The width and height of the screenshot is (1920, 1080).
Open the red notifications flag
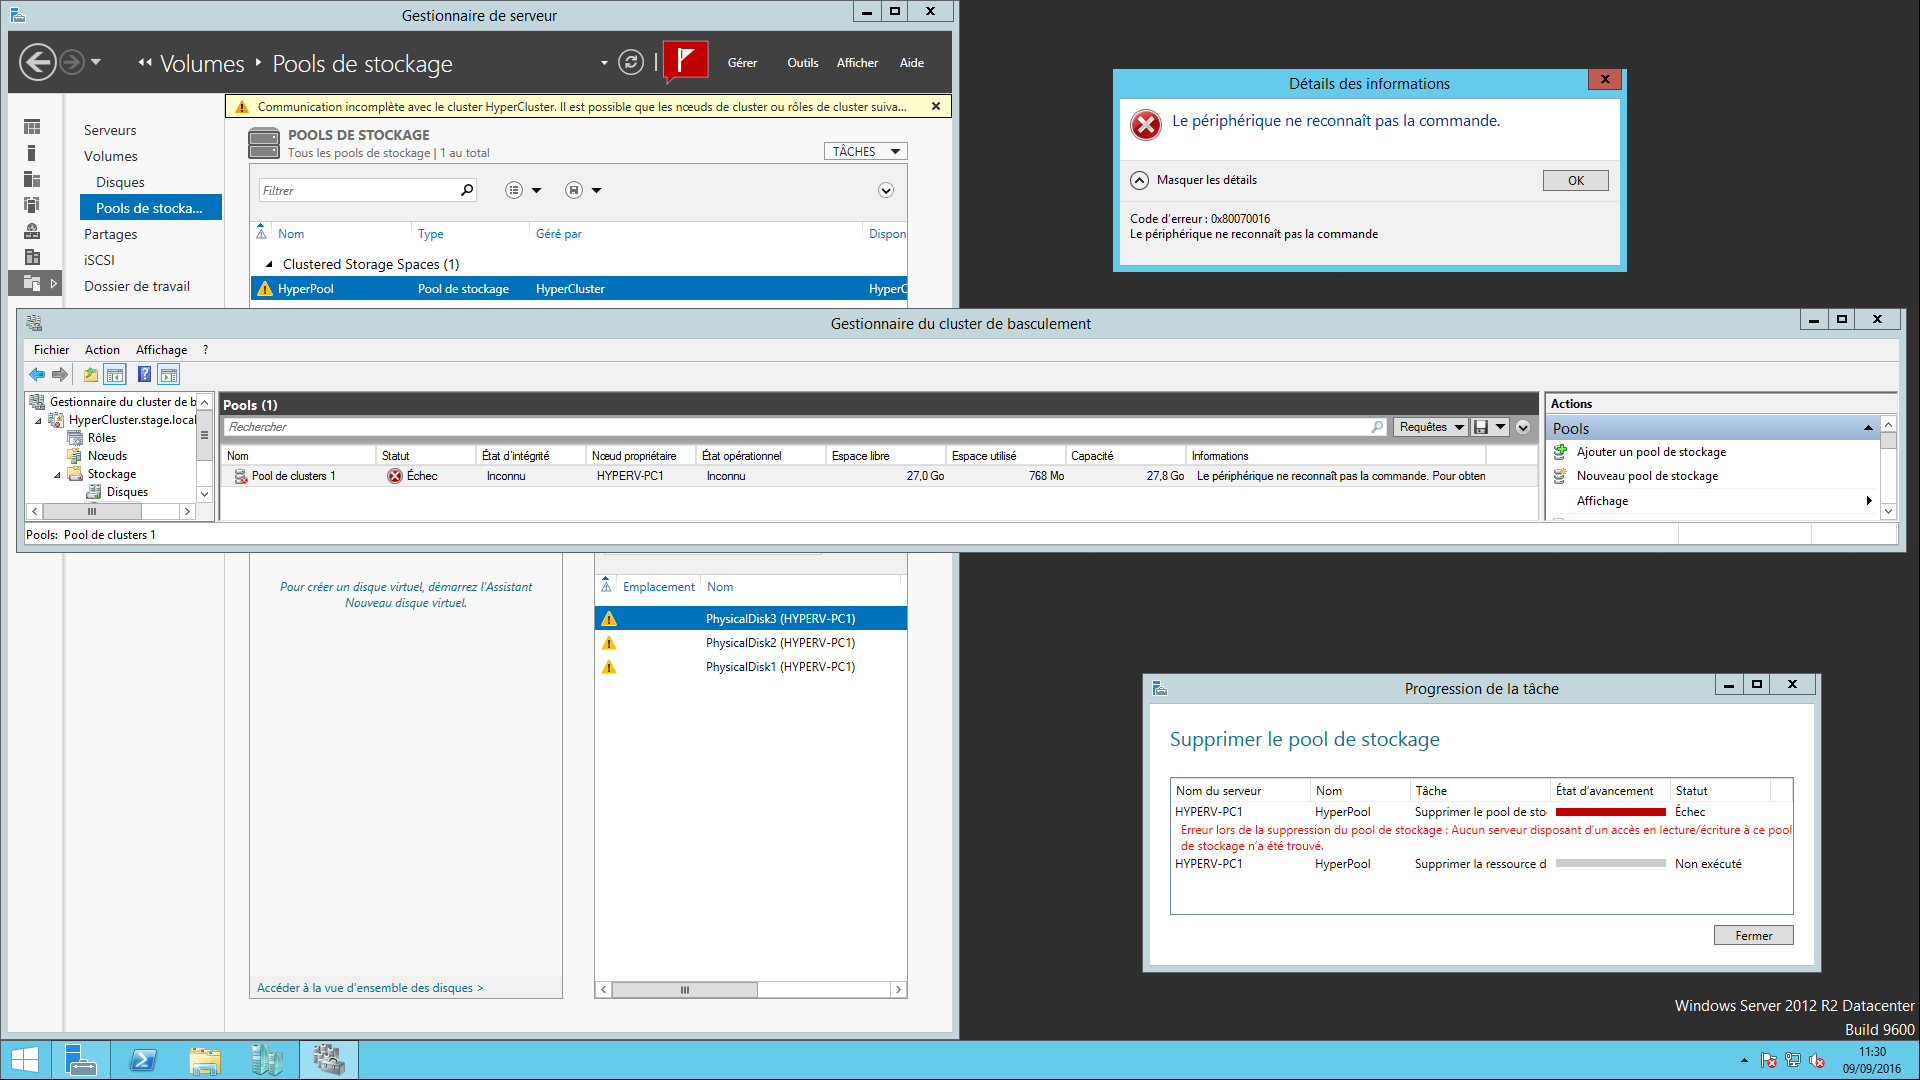tap(685, 61)
